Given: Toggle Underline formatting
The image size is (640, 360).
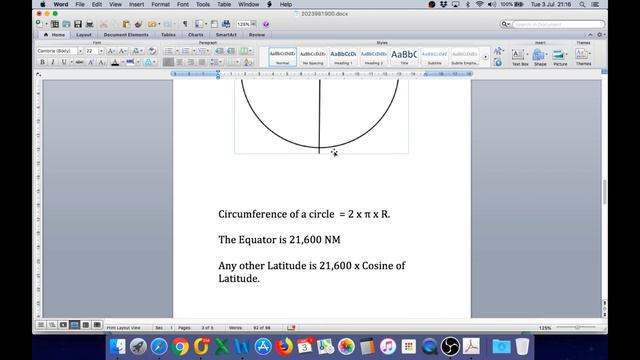Looking at the screenshot, I should click(64, 62).
